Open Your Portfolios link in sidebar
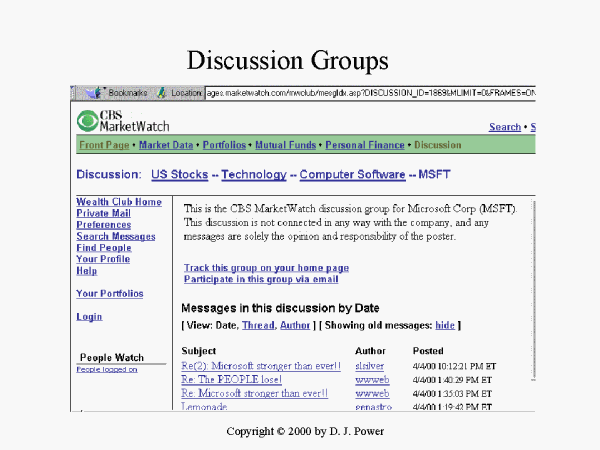Image resolution: width=600 pixels, height=450 pixels. pyautogui.click(x=109, y=293)
